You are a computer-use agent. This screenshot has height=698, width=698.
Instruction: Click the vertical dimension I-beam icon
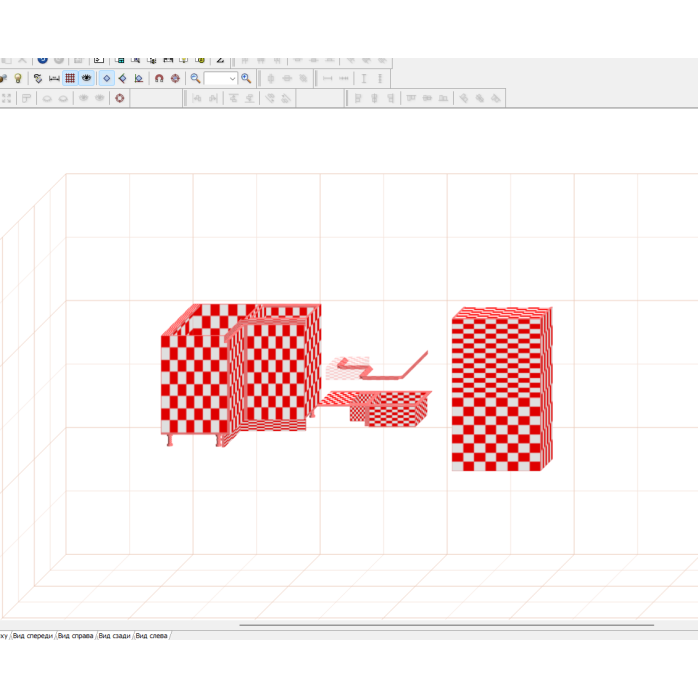[364, 78]
